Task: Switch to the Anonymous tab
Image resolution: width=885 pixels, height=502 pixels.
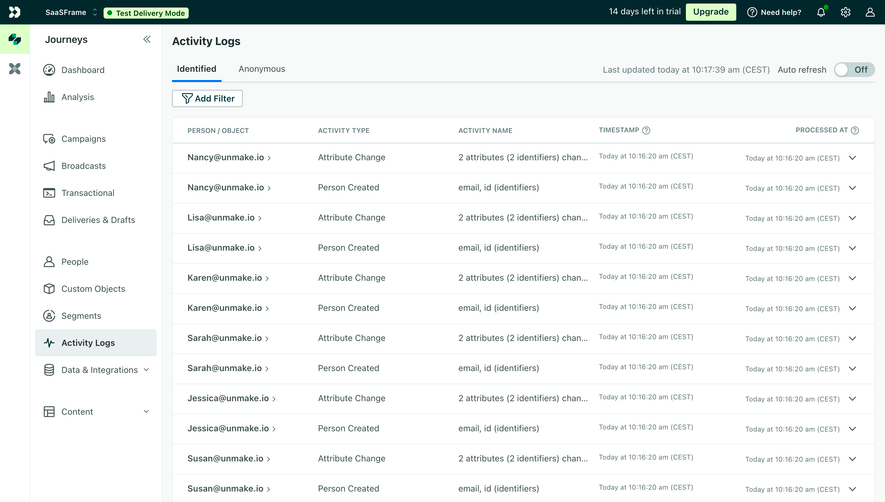Action: tap(262, 69)
